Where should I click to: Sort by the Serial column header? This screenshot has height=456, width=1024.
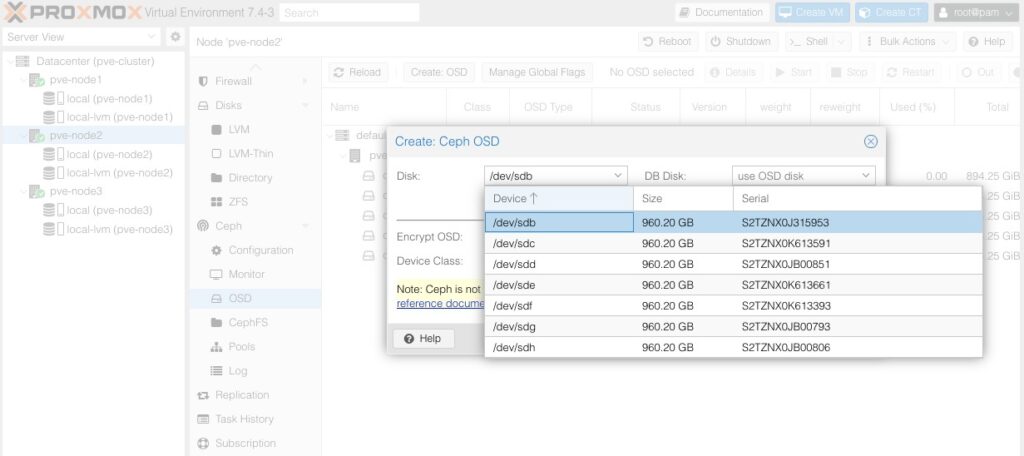(x=857, y=199)
